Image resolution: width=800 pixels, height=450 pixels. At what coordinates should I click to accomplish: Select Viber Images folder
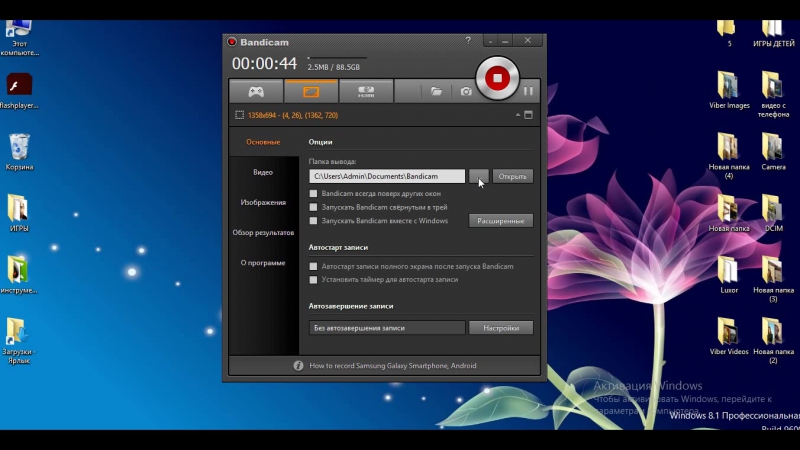[729, 90]
